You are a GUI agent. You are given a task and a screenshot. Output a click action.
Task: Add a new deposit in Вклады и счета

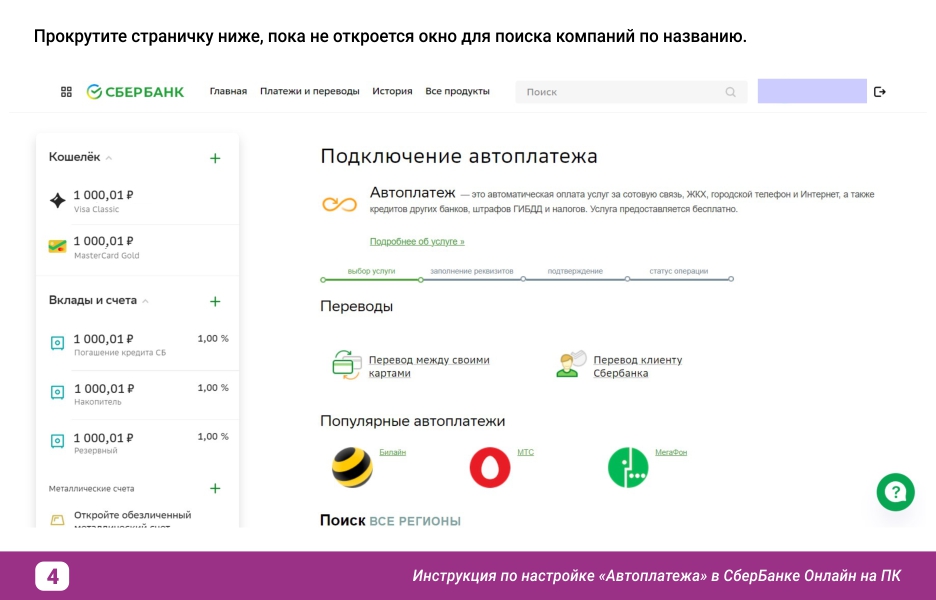point(215,301)
